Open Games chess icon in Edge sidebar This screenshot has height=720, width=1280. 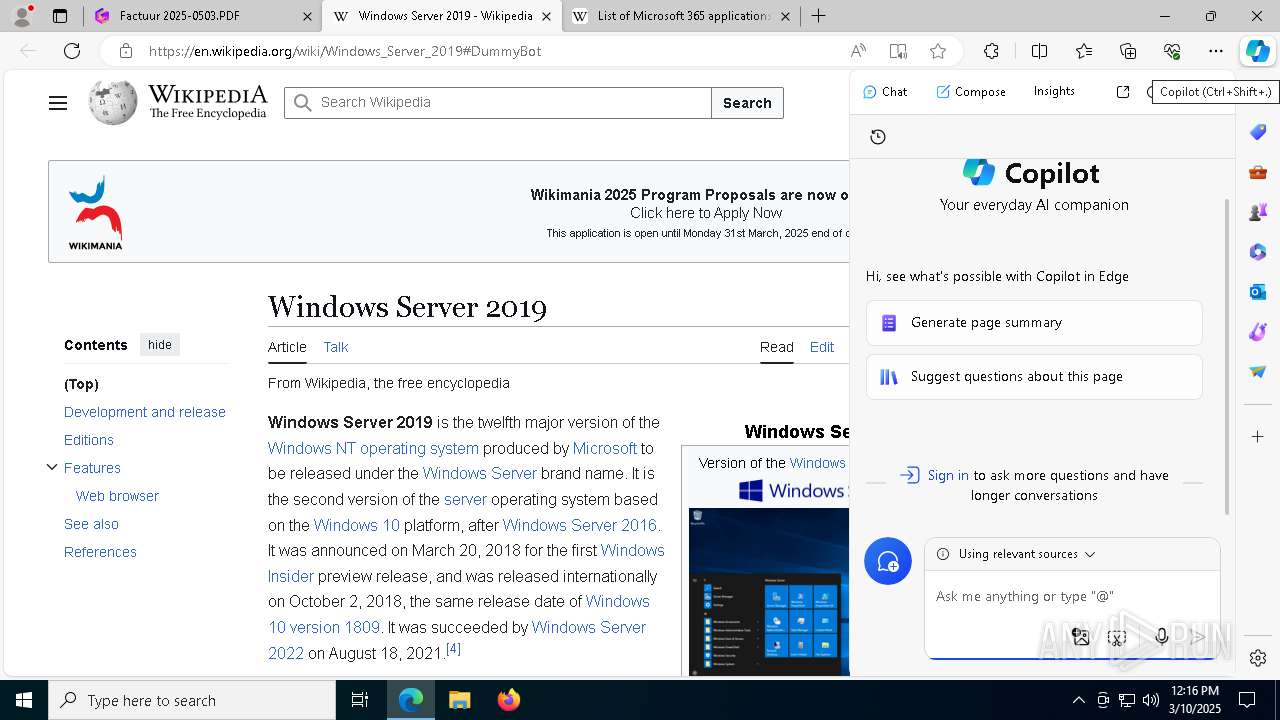(1258, 212)
